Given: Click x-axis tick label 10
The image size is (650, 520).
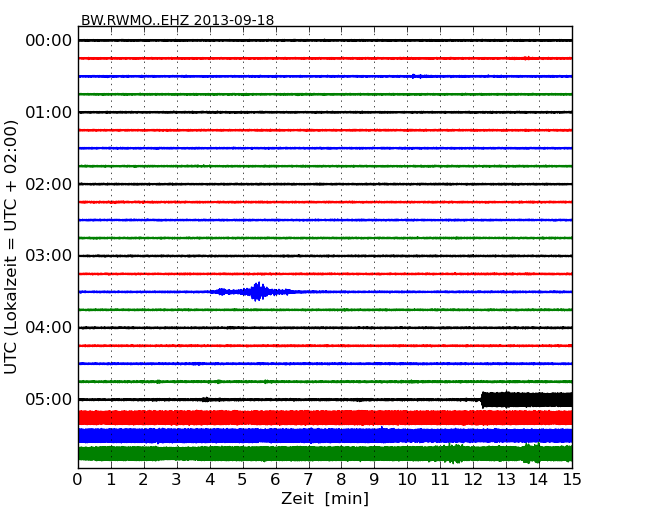Looking at the screenshot, I should pyautogui.click(x=407, y=480).
